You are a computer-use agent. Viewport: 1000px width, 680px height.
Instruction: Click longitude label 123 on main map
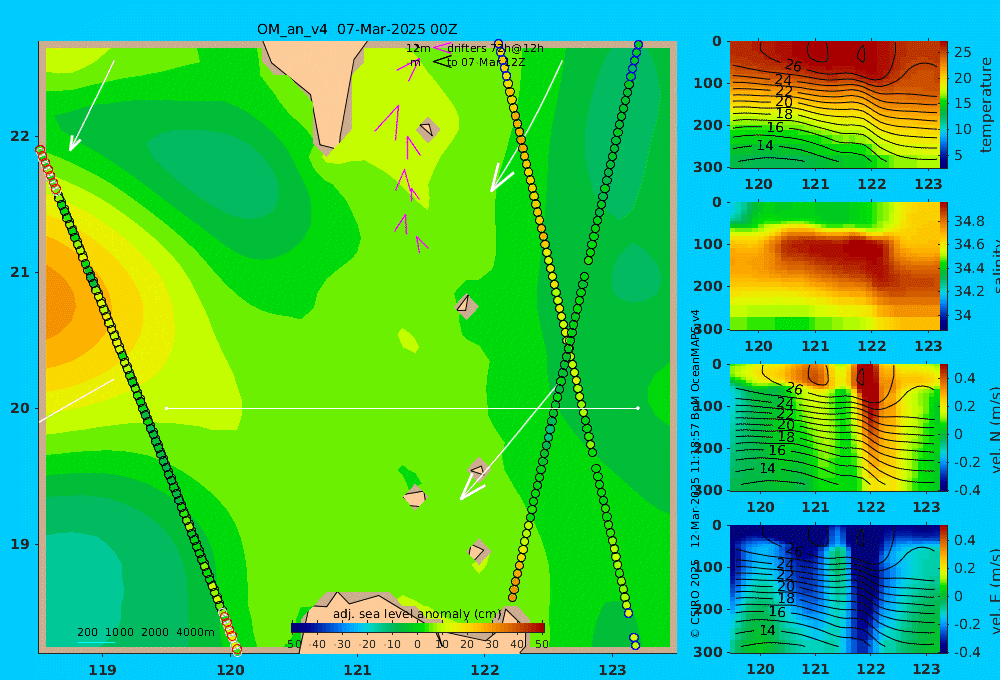pyautogui.click(x=612, y=670)
